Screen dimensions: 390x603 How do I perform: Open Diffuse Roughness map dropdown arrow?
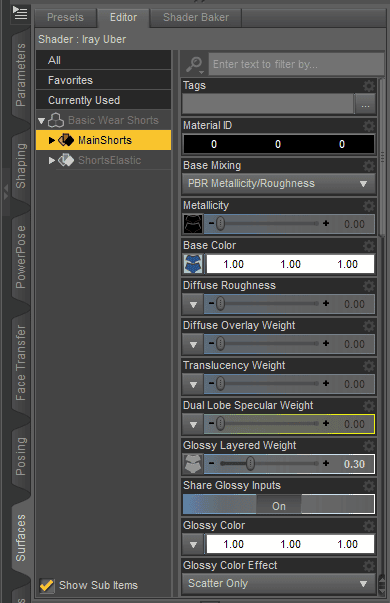pyautogui.click(x=193, y=305)
